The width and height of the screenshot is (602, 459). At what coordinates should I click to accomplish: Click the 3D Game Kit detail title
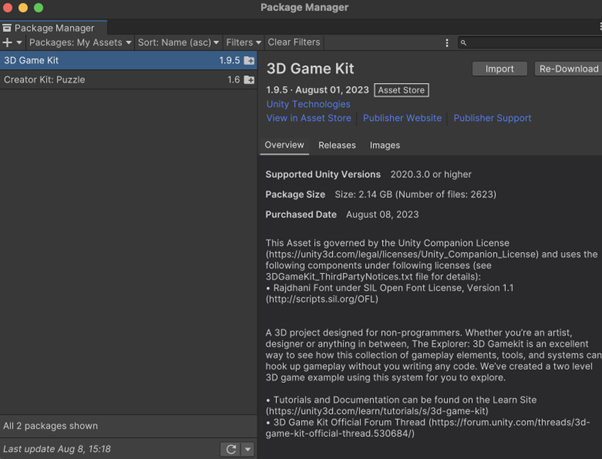(310, 69)
